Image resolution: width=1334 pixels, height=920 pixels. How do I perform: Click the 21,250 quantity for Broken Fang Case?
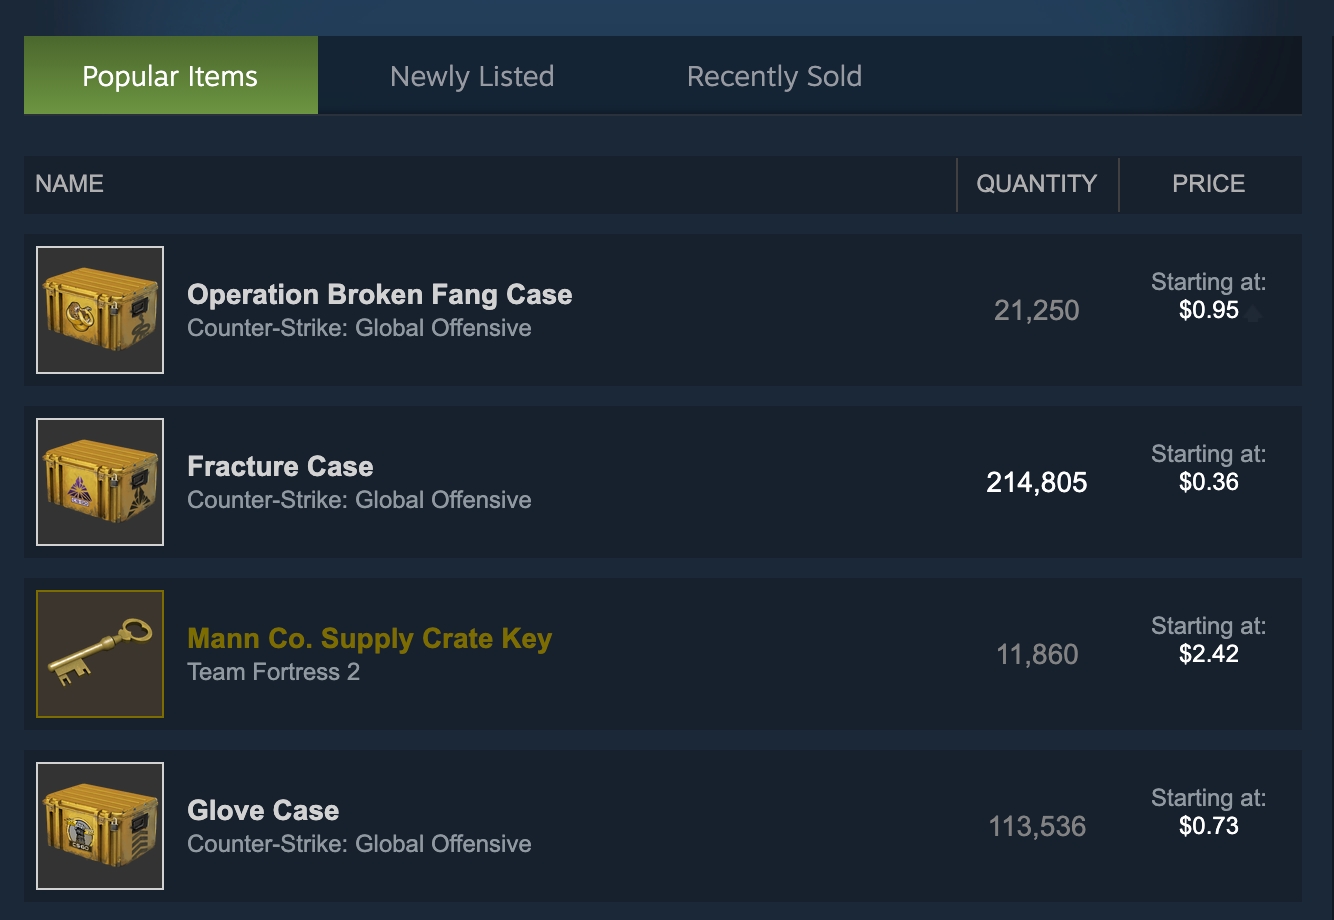click(x=1037, y=311)
